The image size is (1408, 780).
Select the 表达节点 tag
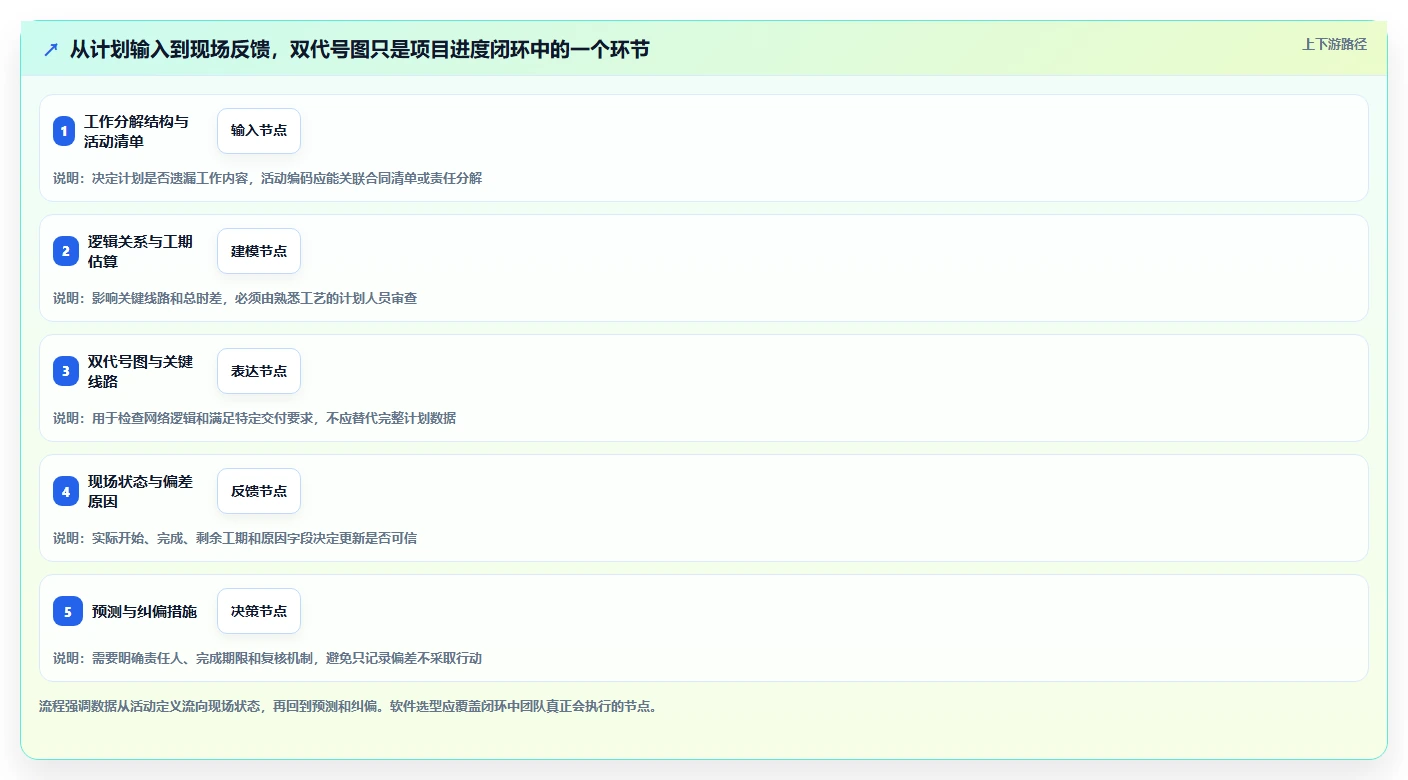[259, 371]
